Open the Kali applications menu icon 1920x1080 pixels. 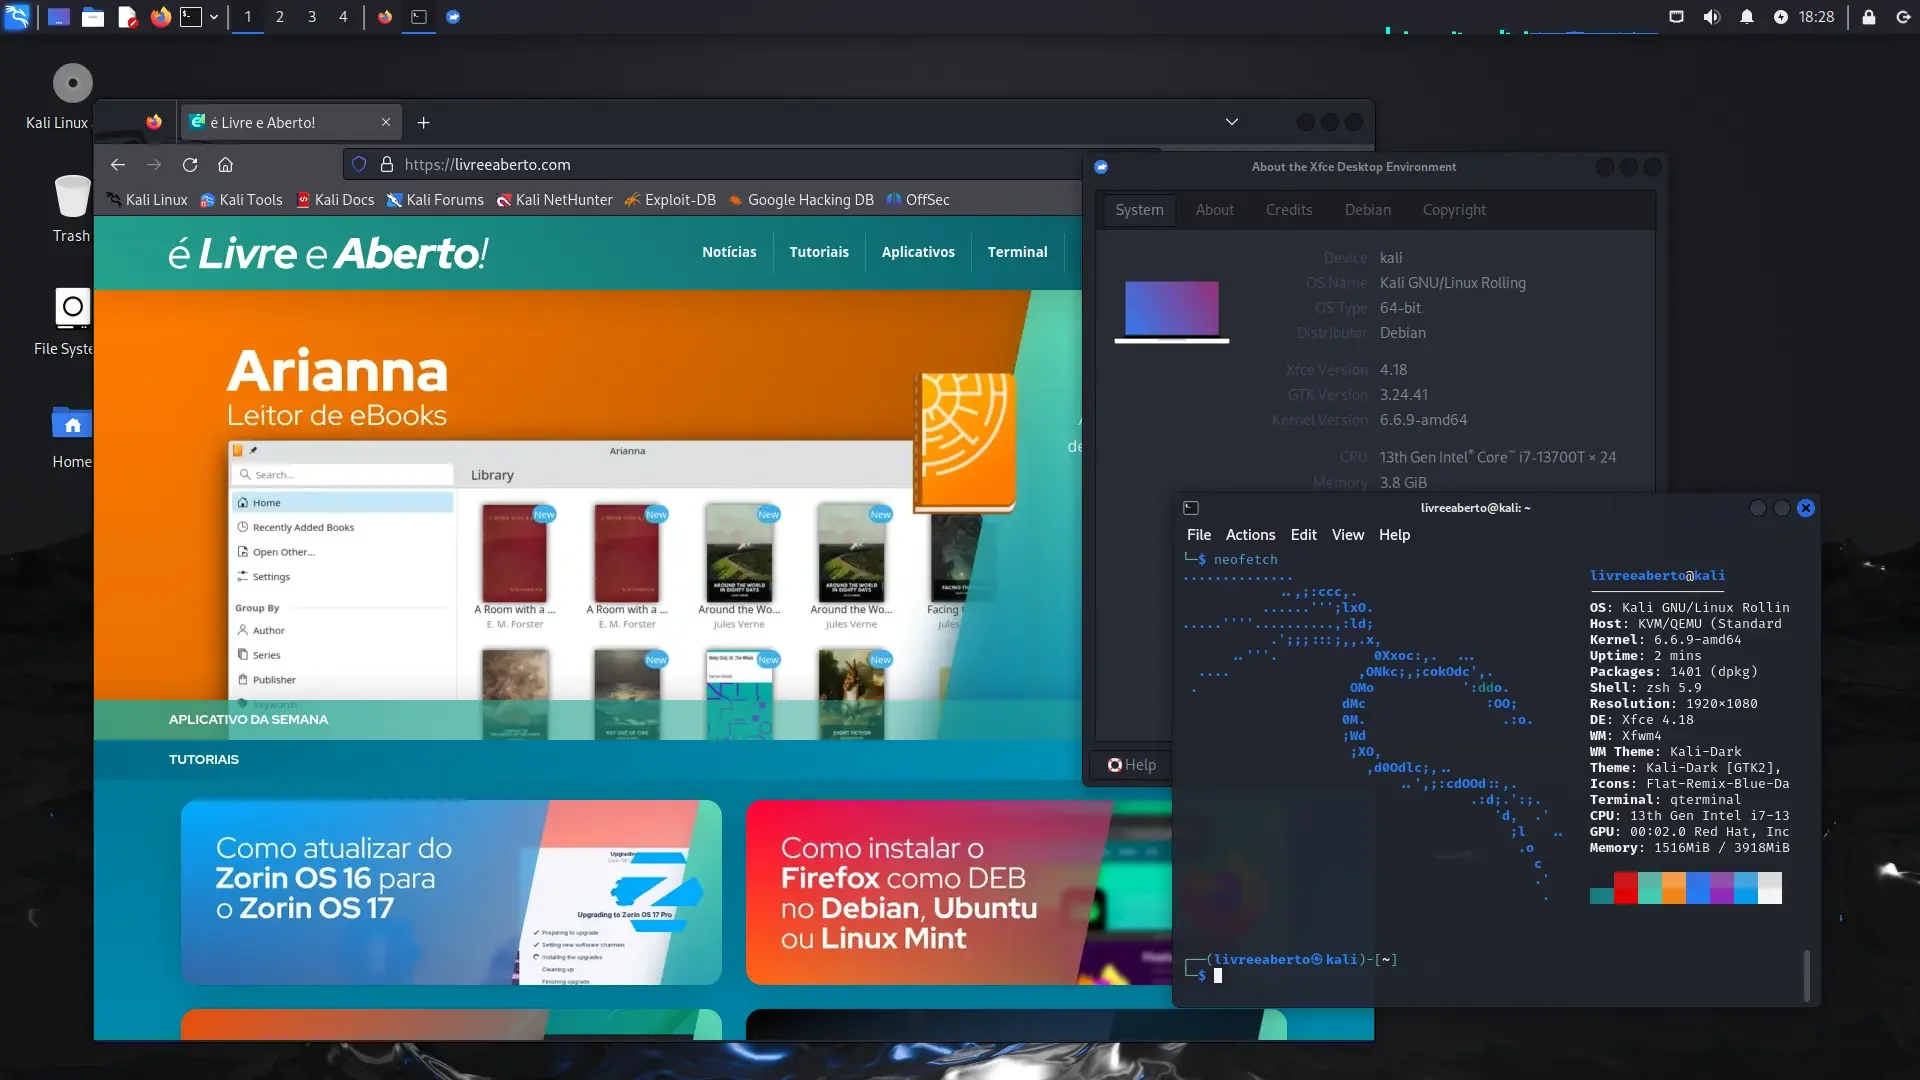[x=17, y=16]
